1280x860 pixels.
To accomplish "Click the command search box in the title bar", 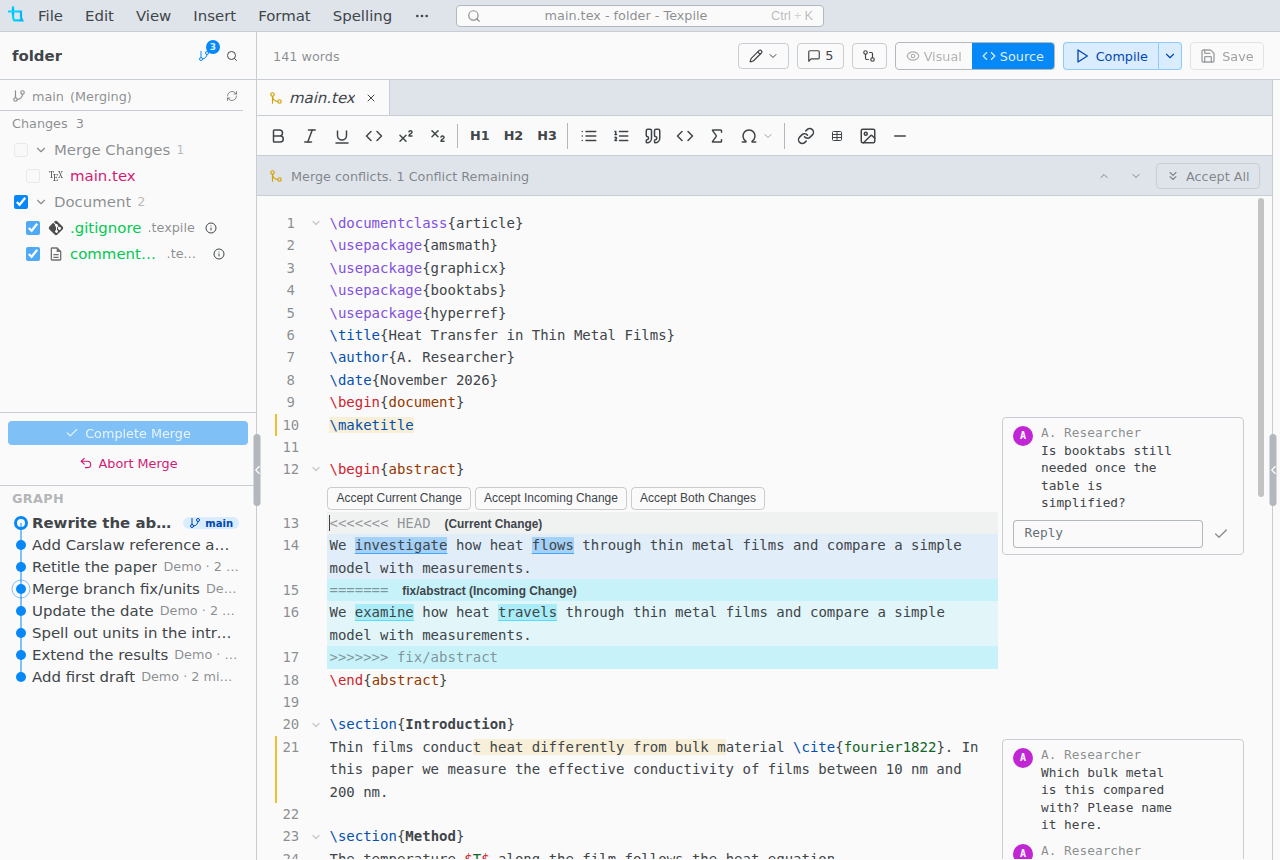I will 640,16.
